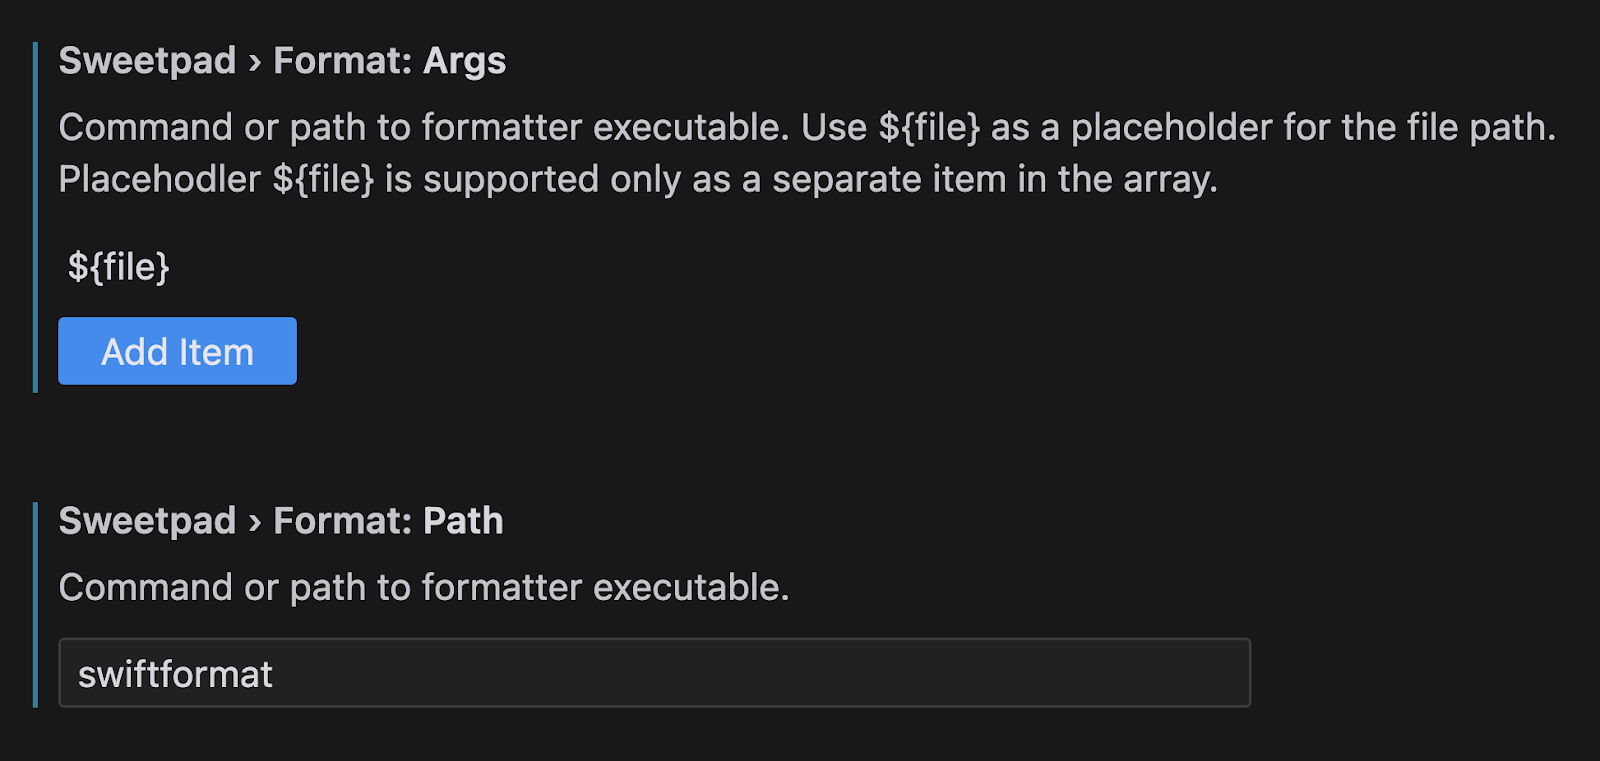
Task: Select the ${file} array entry
Action: (117, 266)
